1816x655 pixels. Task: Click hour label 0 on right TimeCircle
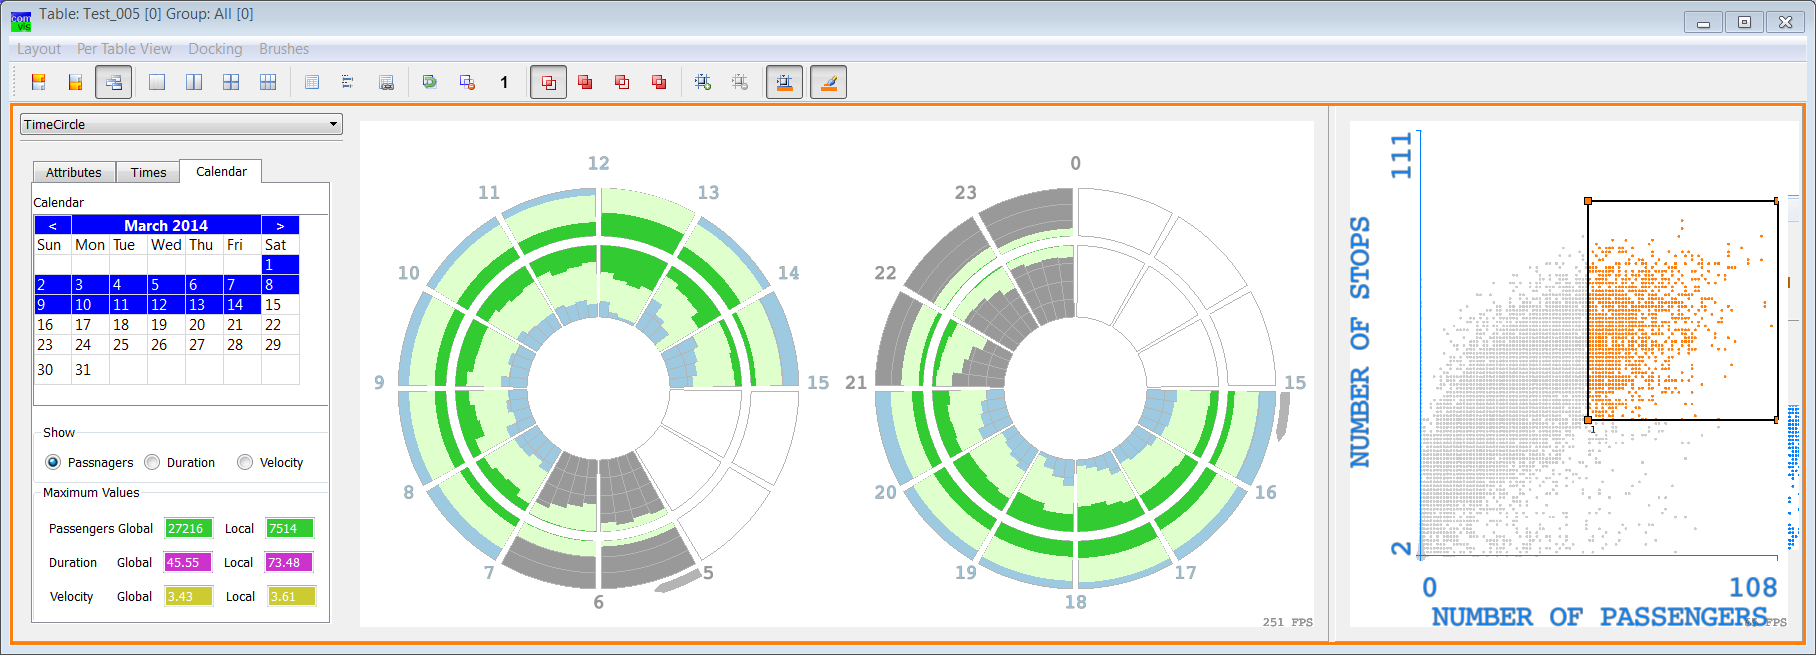tap(1075, 163)
